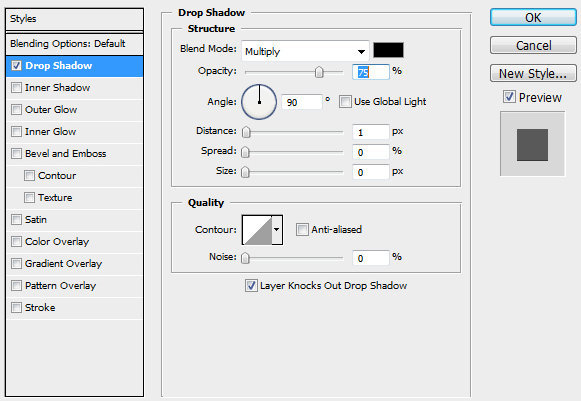Click the New Style... button

coord(533,73)
